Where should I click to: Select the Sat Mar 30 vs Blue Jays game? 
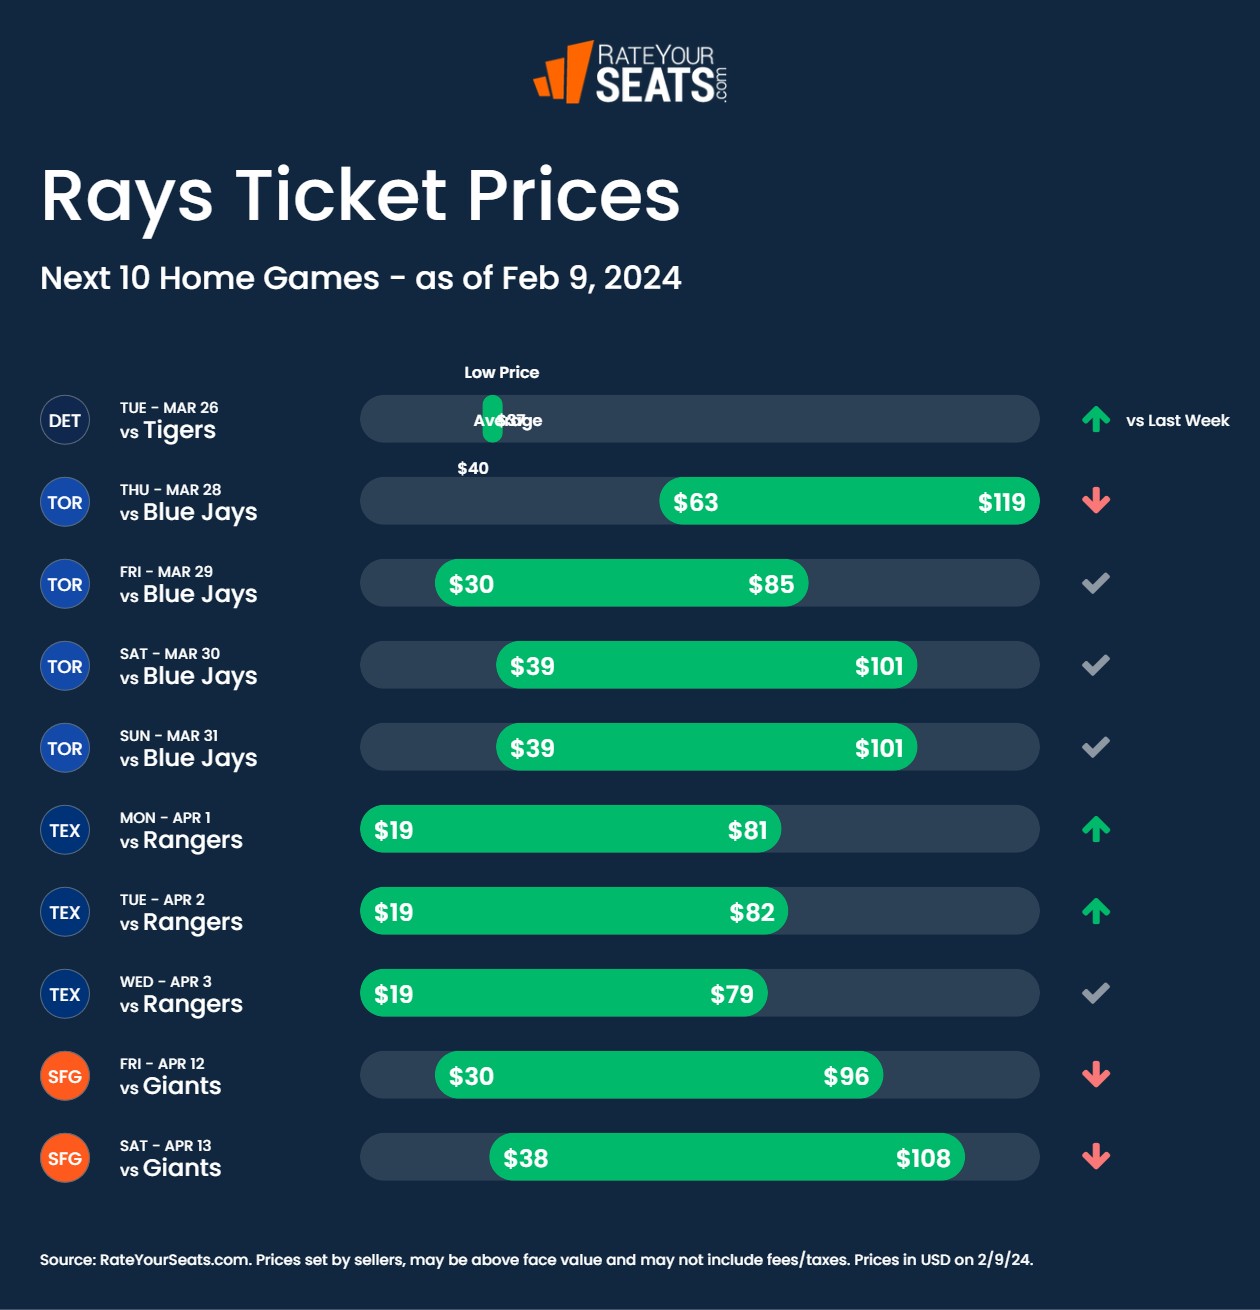[x=188, y=667]
